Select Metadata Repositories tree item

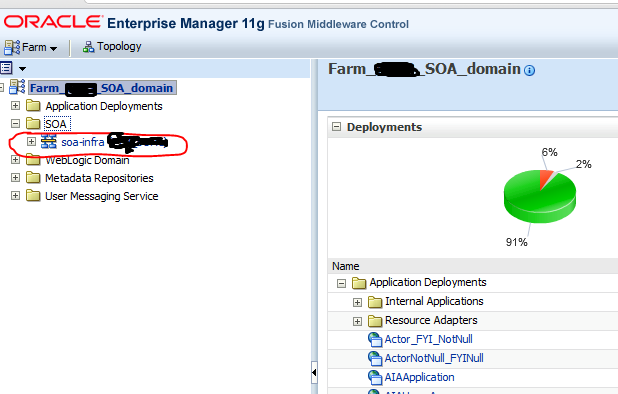(x=99, y=178)
